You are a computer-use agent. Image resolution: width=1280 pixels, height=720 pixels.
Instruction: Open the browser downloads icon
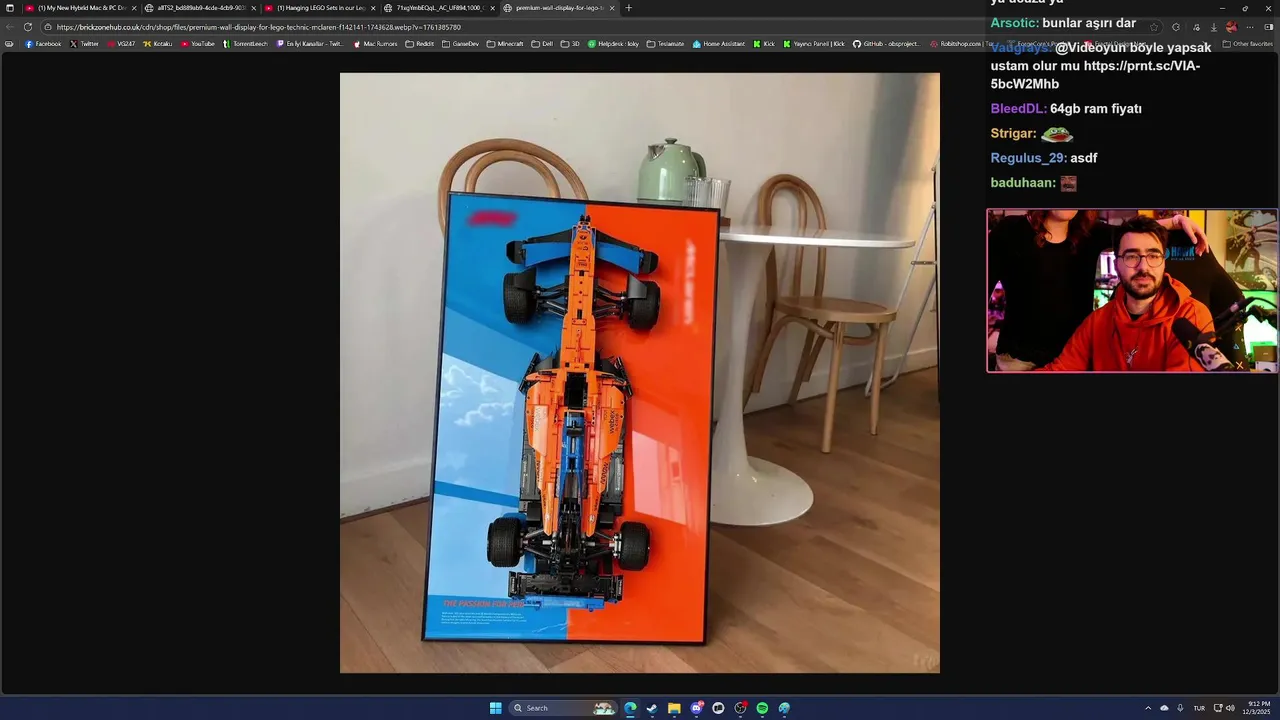click(x=1213, y=27)
